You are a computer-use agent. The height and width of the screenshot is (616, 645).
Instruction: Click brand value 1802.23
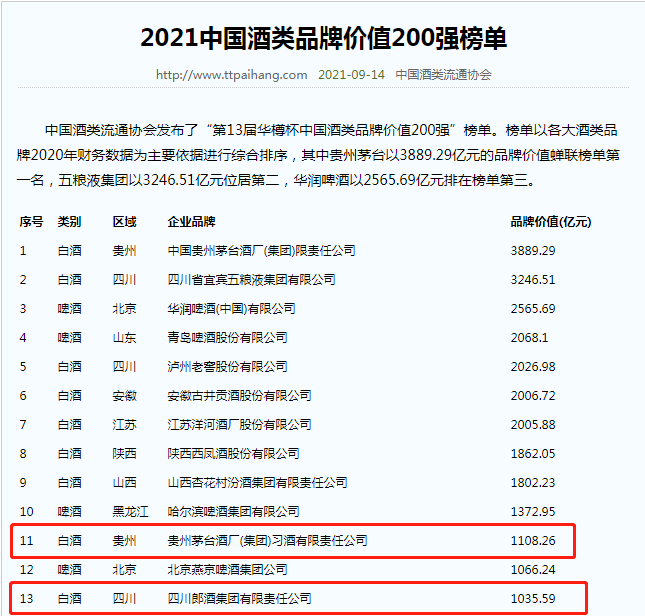pos(533,482)
